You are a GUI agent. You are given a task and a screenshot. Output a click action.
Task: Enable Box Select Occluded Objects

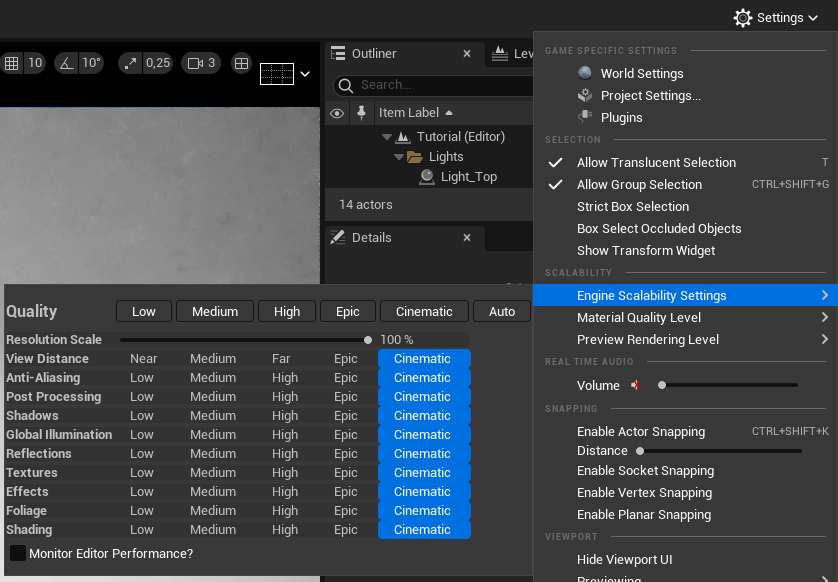pos(686,228)
